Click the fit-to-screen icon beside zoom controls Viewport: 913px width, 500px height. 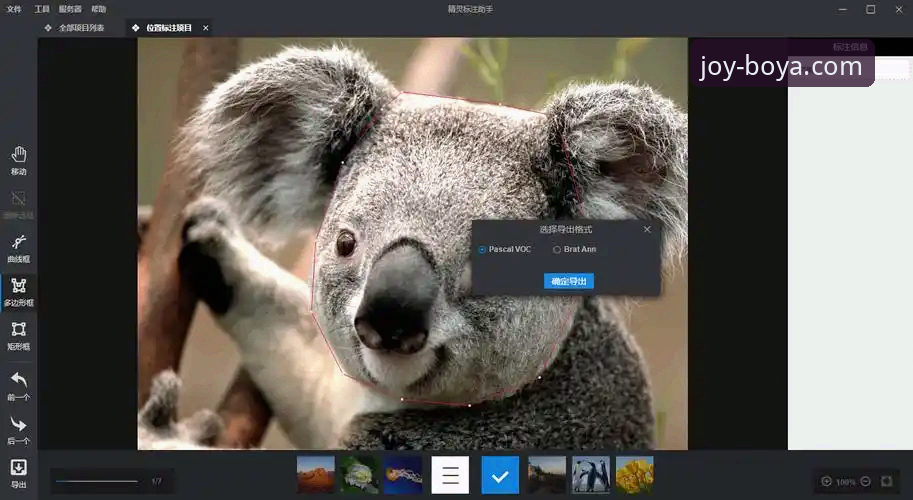[x=887, y=481]
